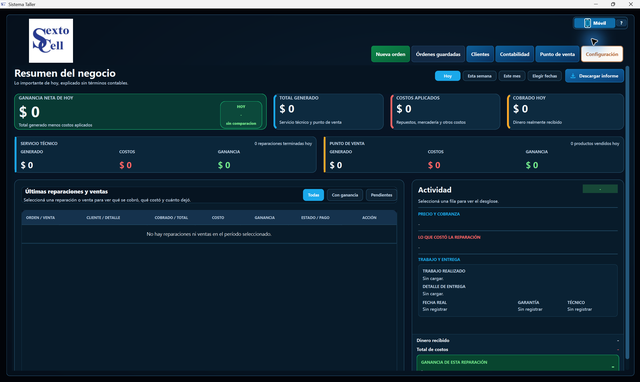The height and width of the screenshot is (382, 640).
Task: Click the Descargar informe button
Action: (x=594, y=76)
